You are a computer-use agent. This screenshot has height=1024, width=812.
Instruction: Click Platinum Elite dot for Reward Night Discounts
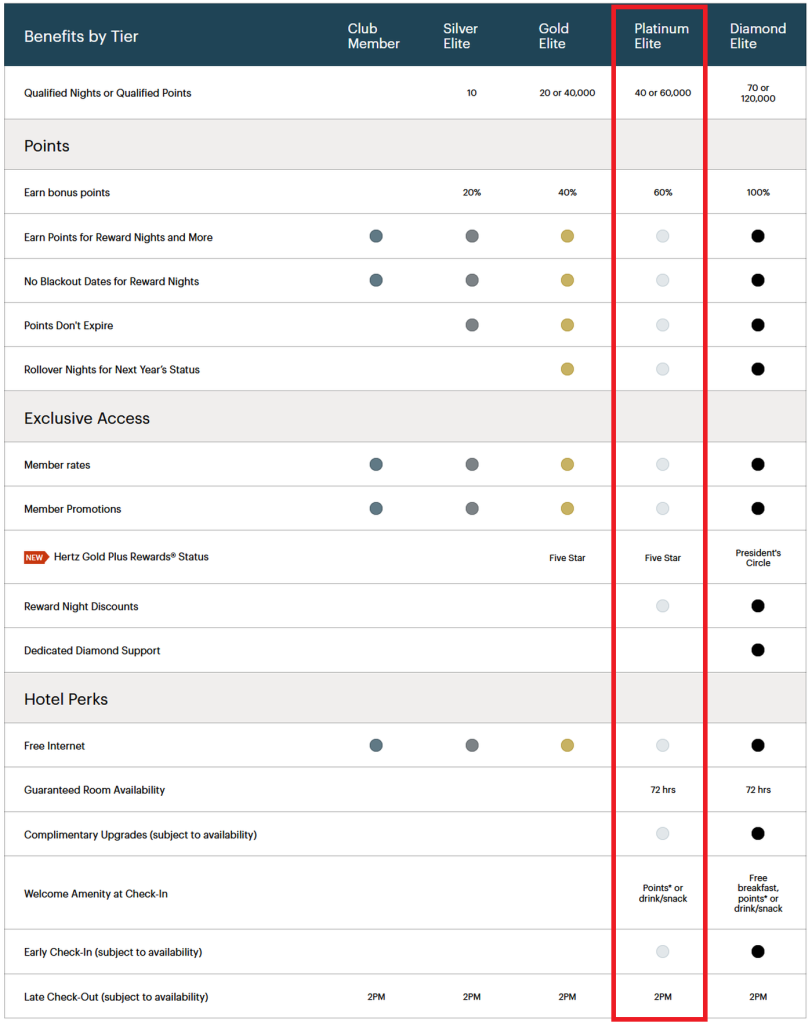(x=662, y=606)
